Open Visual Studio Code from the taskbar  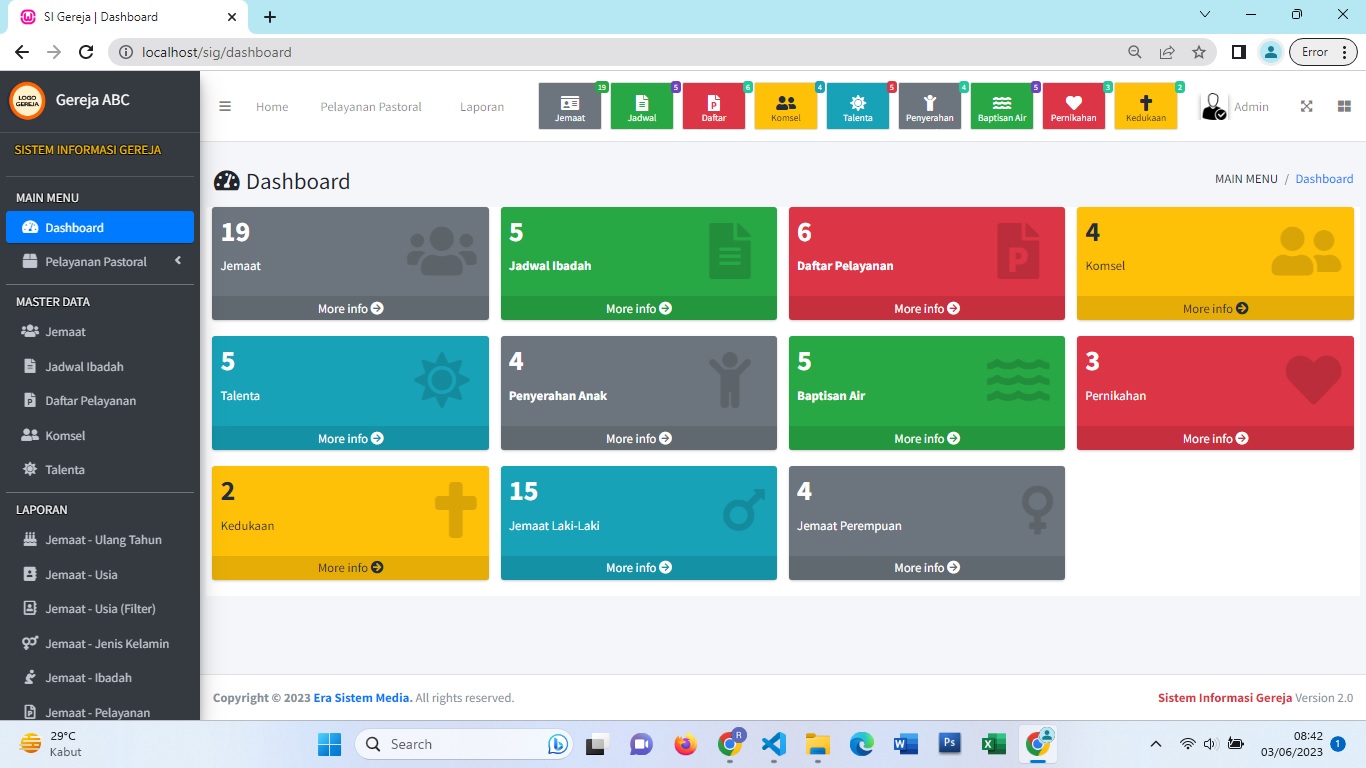click(773, 744)
